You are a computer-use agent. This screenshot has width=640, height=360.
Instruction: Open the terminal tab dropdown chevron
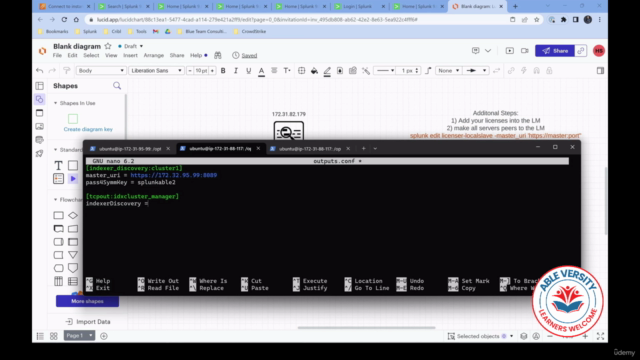(375, 149)
